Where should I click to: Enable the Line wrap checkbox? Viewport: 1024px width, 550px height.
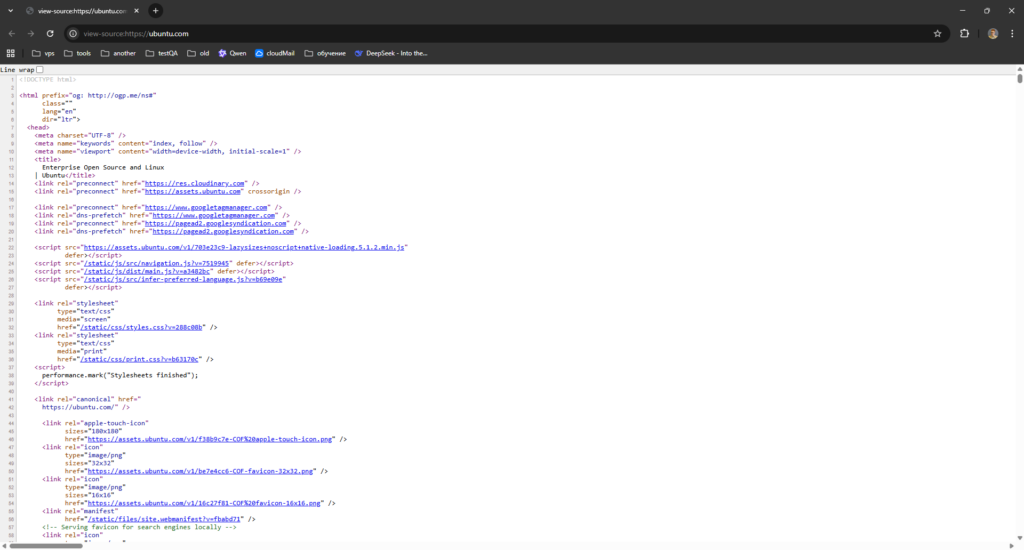[40, 70]
